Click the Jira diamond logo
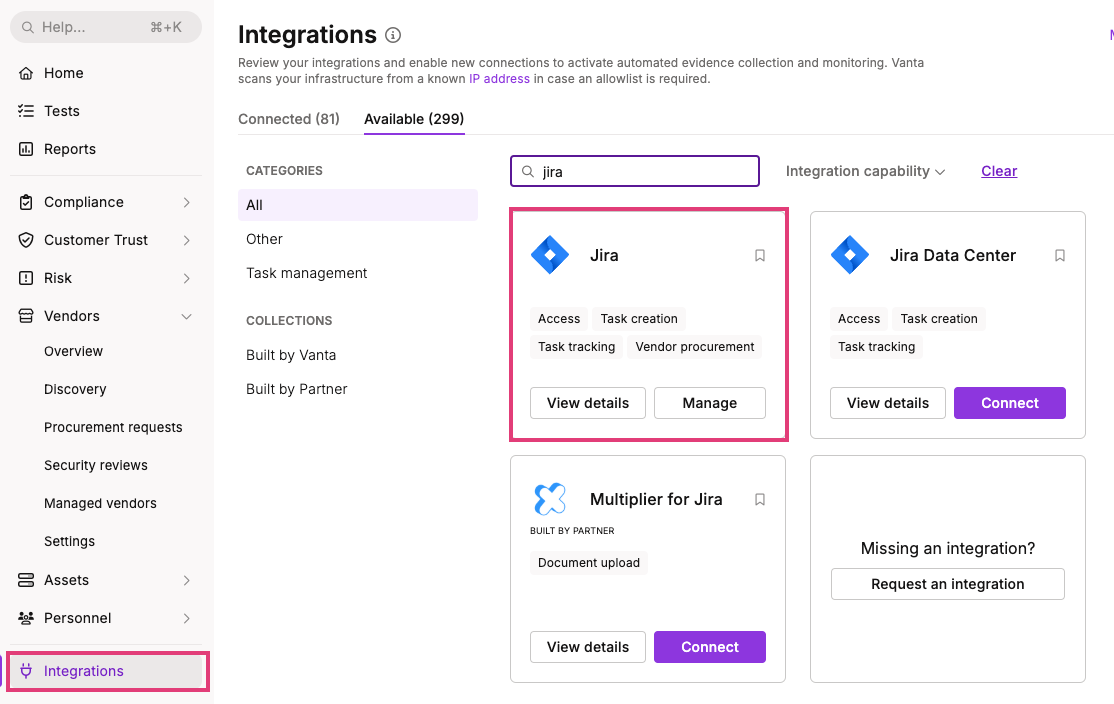 tap(550, 254)
